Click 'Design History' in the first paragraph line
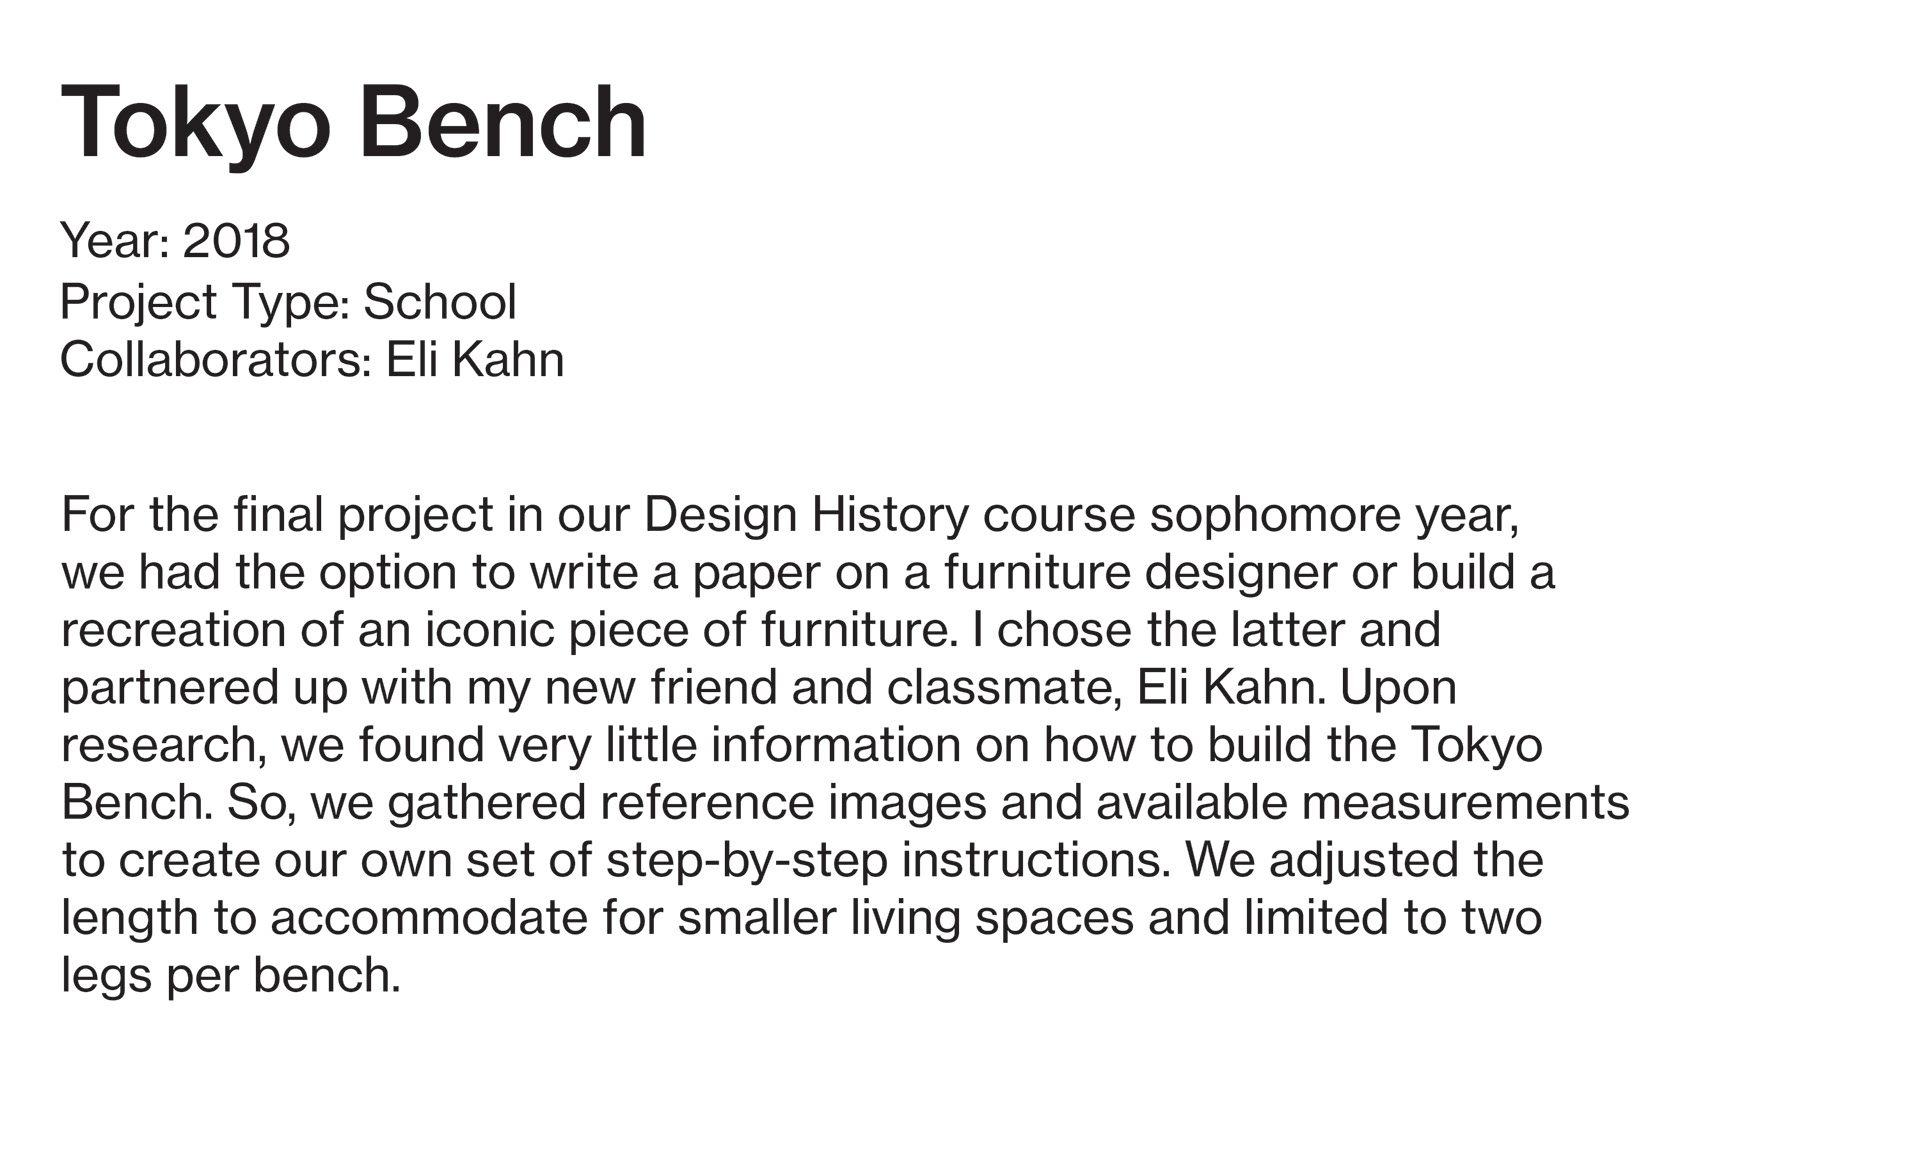 [807, 515]
